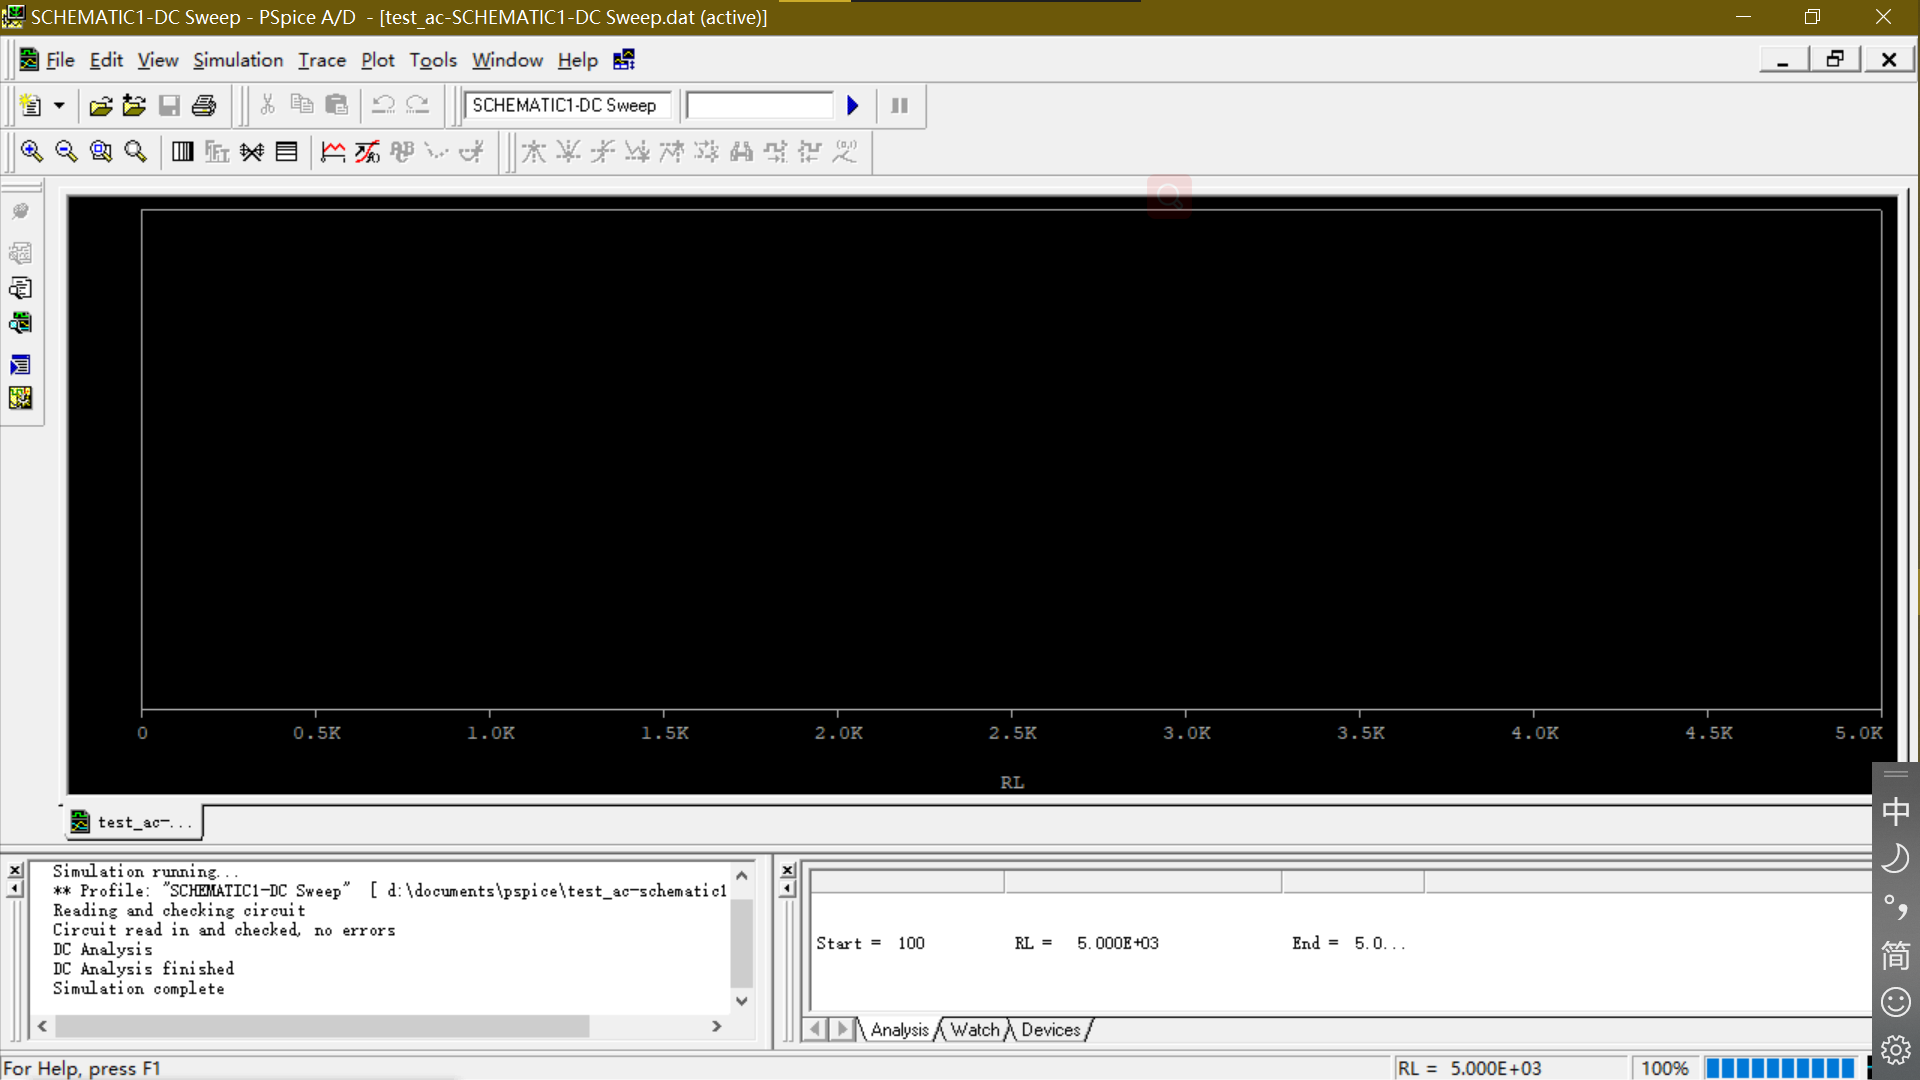The image size is (1920, 1080).
Task: Click the Zoom Out magnifier icon
Action: pyautogui.click(x=66, y=151)
